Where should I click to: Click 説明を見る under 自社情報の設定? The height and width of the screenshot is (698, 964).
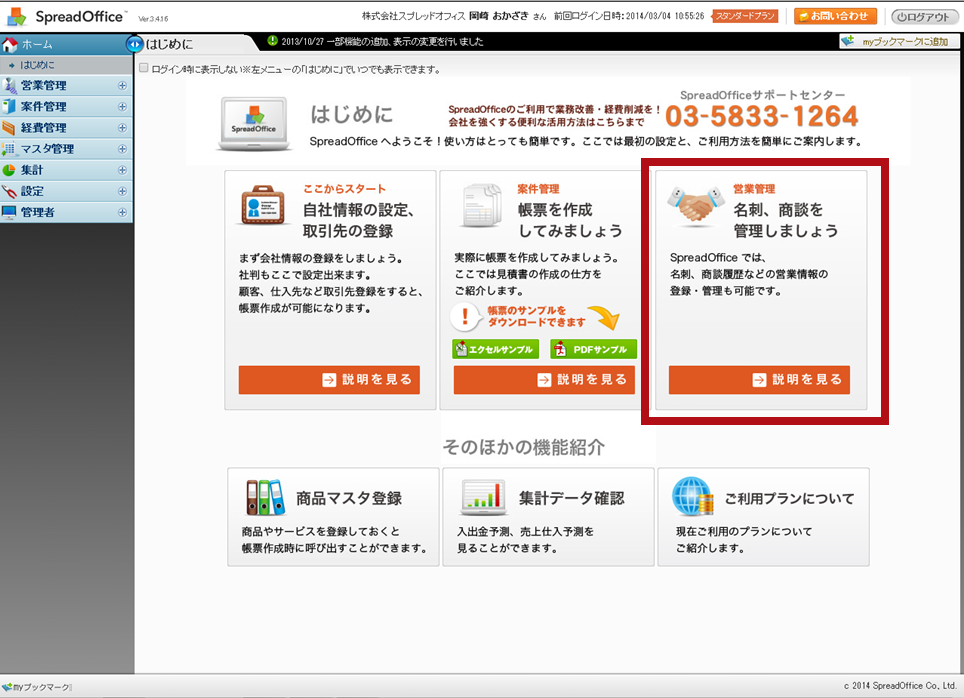coord(329,379)
